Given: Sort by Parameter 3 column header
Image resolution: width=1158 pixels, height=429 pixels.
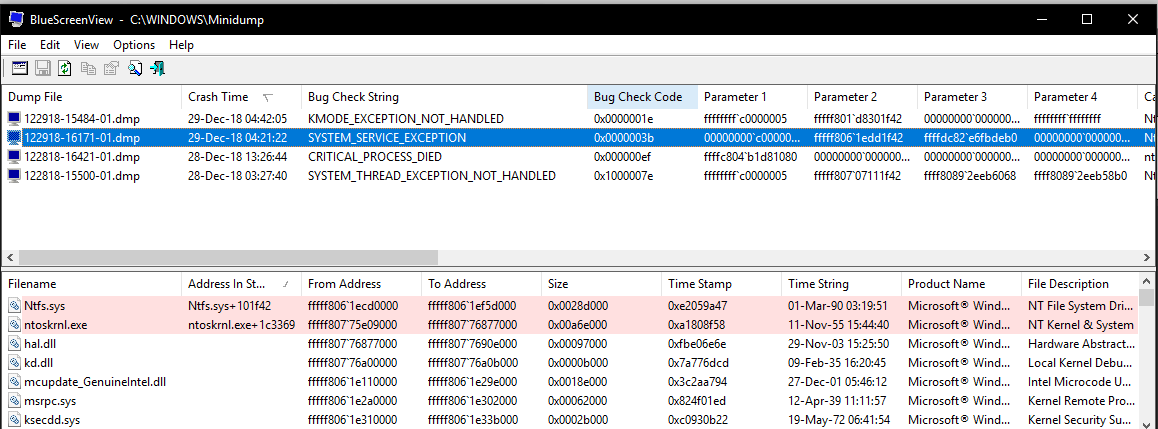Looking at the screenshot, I should (x=973, y=97).
